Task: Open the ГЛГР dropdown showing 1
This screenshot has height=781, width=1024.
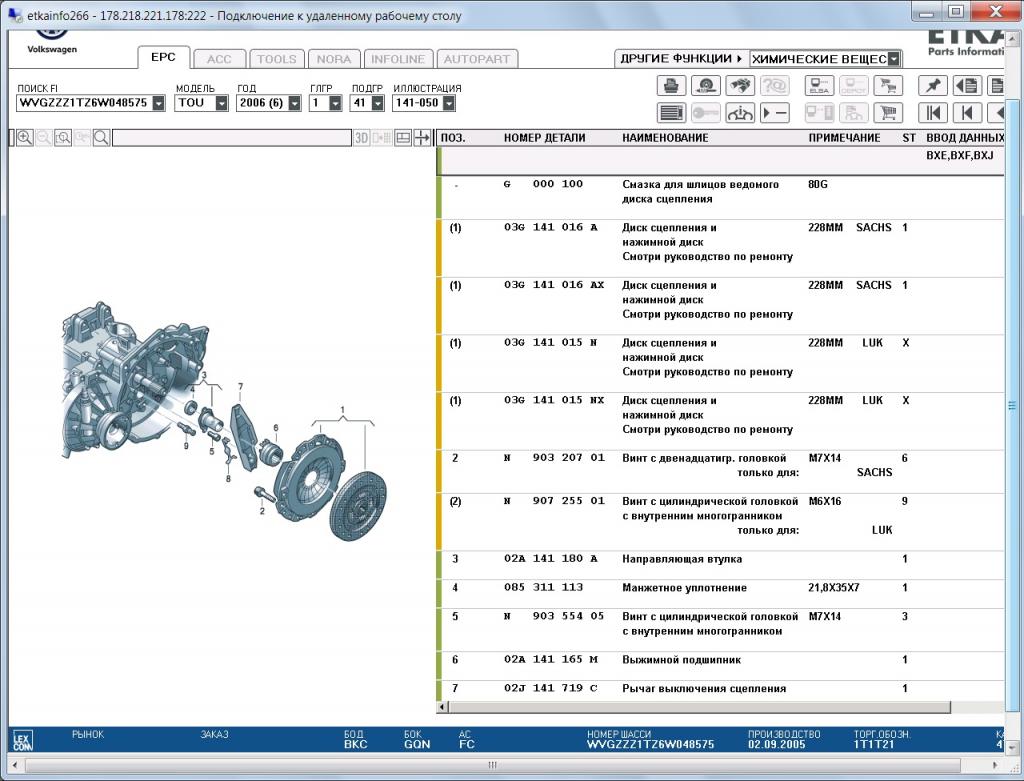Action: [335, 103]
